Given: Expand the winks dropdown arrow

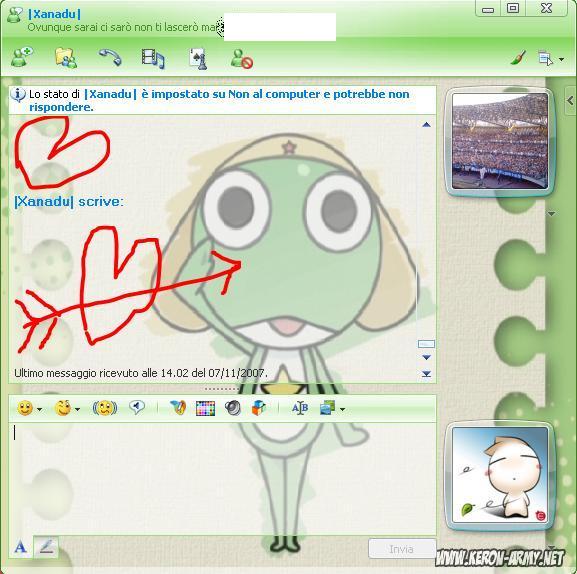Looking at the screenshot, I should [x=77, y=409].
